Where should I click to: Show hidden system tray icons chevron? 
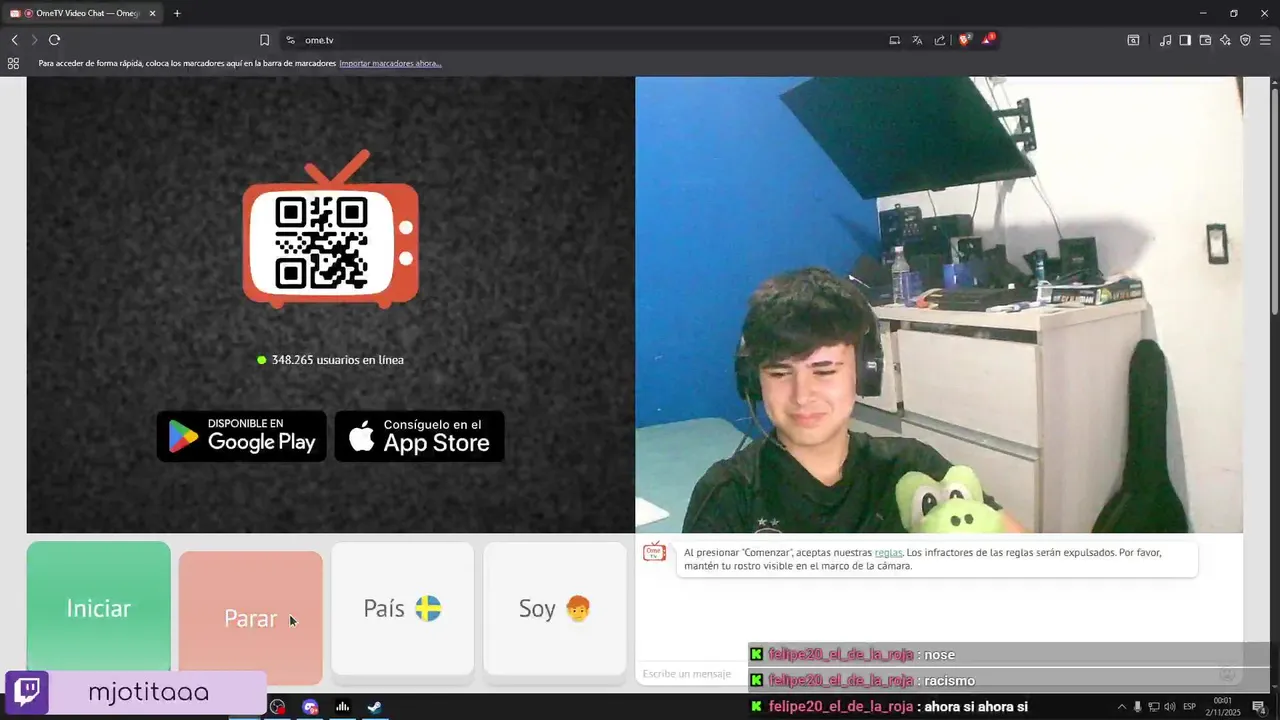[1121, 707]
